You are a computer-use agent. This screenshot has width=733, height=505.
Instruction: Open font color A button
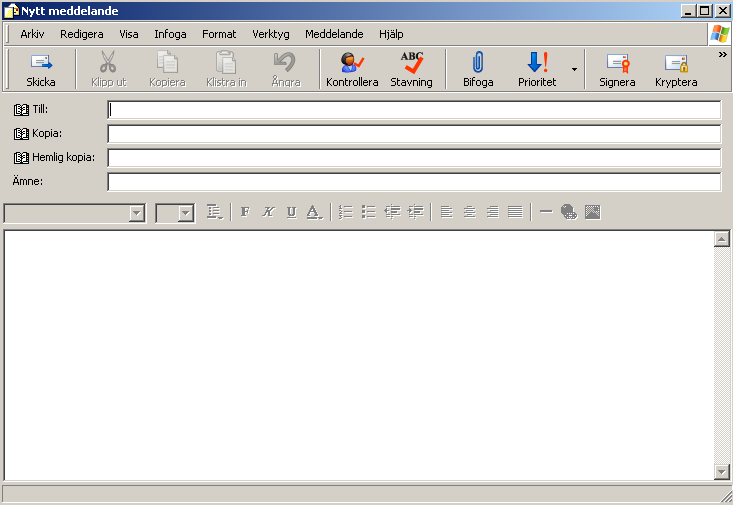tap(314, 212)
